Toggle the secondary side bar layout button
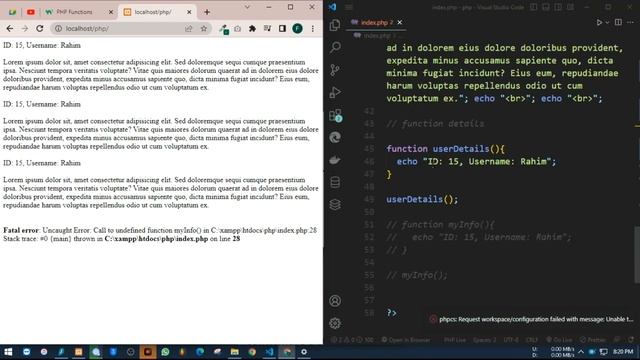The image size is (640, 360). coord(558,7)
